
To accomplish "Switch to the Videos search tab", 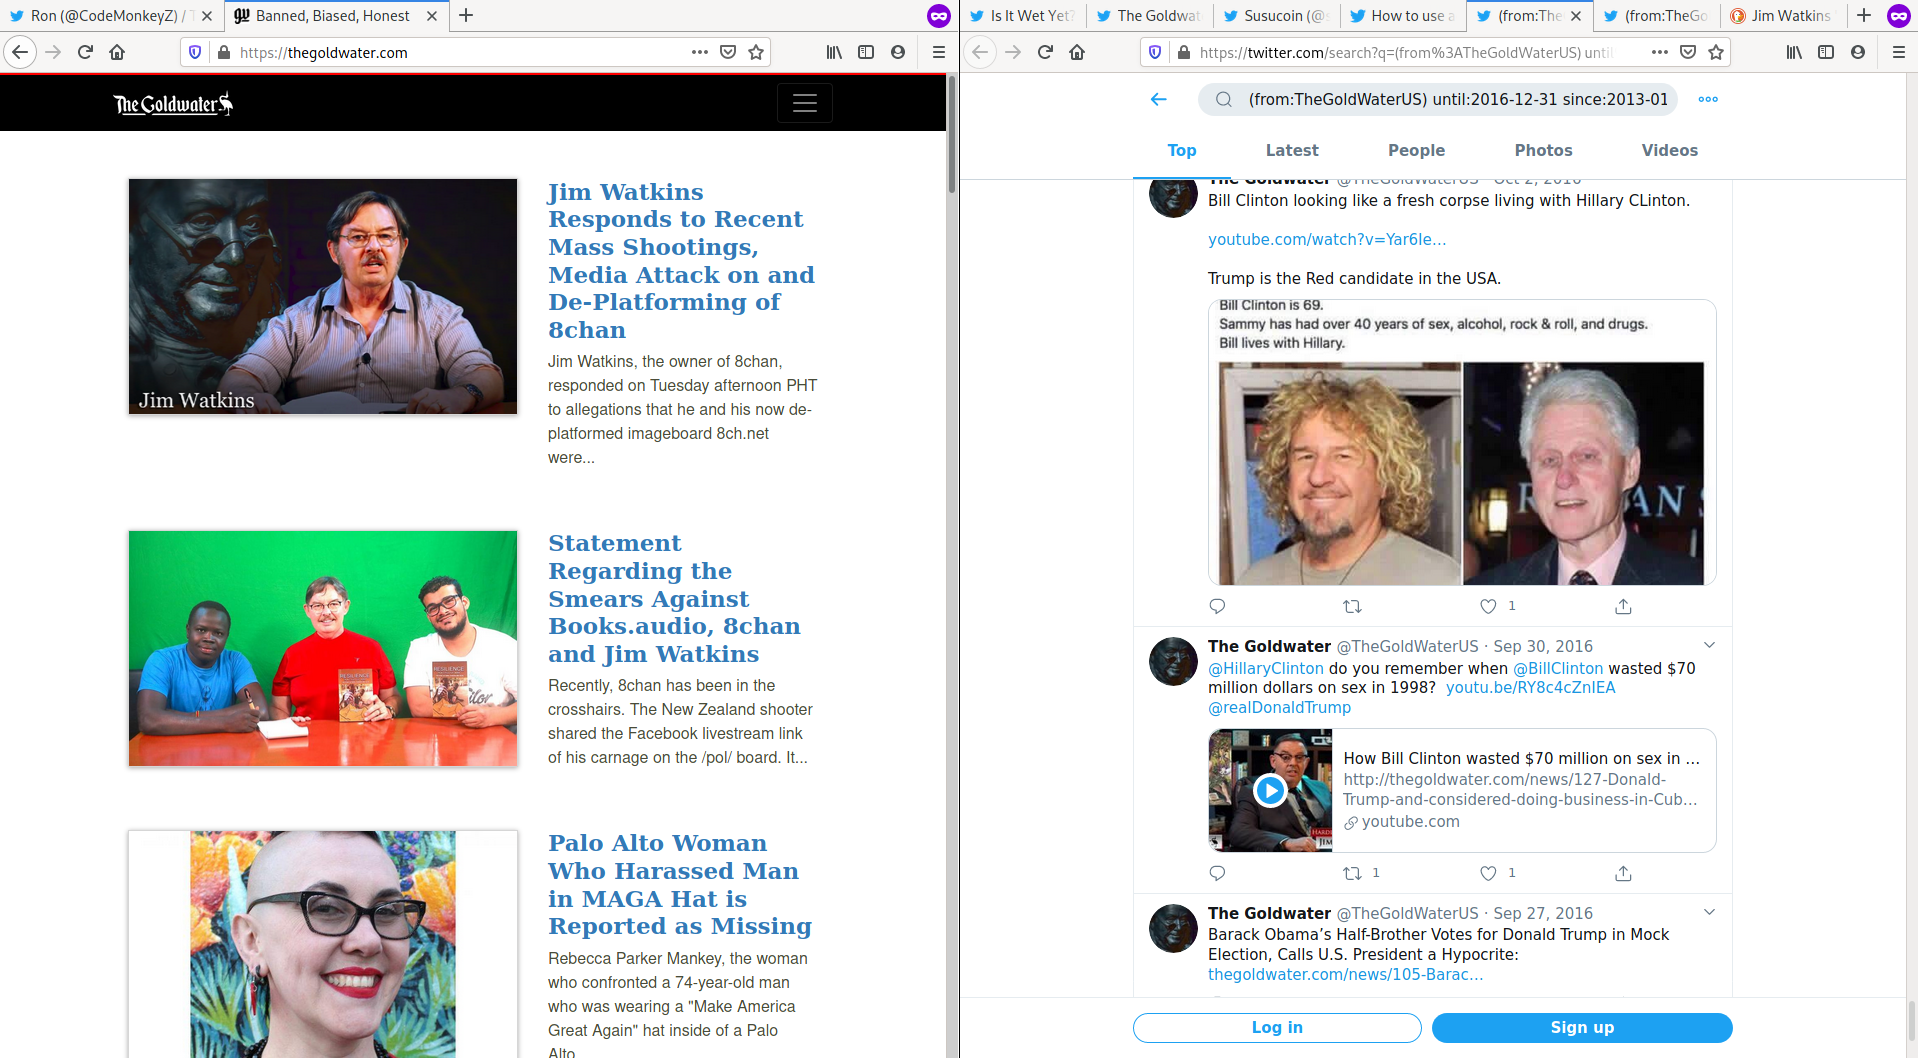I will click(x=1669, y=150).
